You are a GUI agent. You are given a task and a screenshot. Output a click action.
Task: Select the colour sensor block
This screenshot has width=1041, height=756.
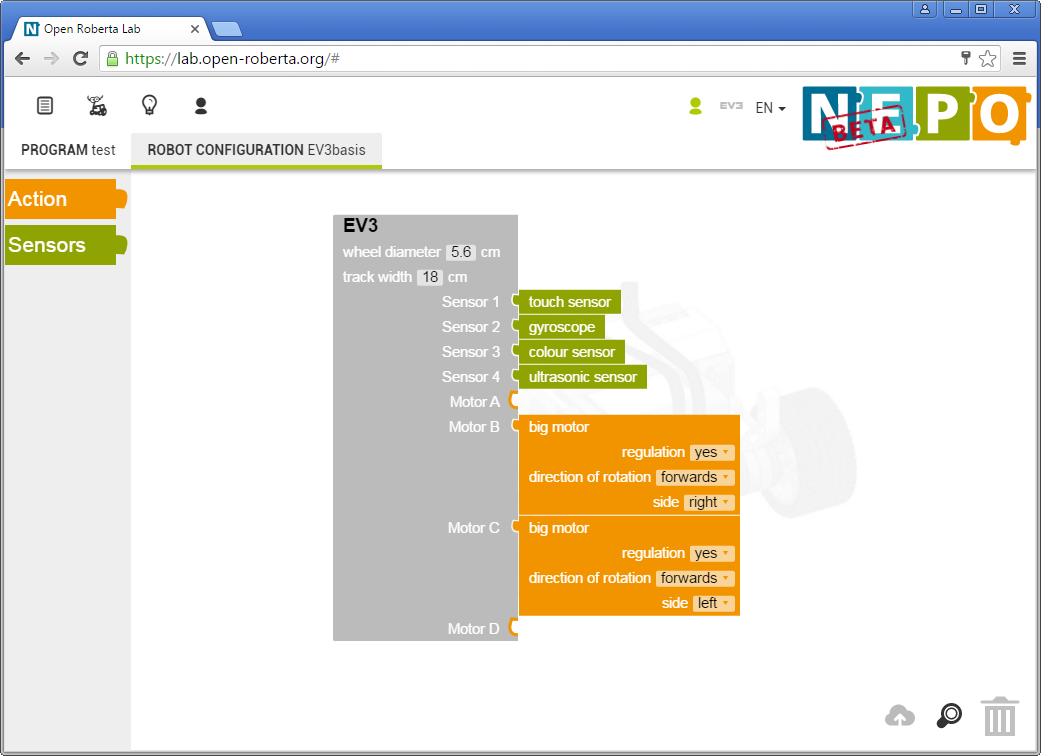click(x=571, y=352)
